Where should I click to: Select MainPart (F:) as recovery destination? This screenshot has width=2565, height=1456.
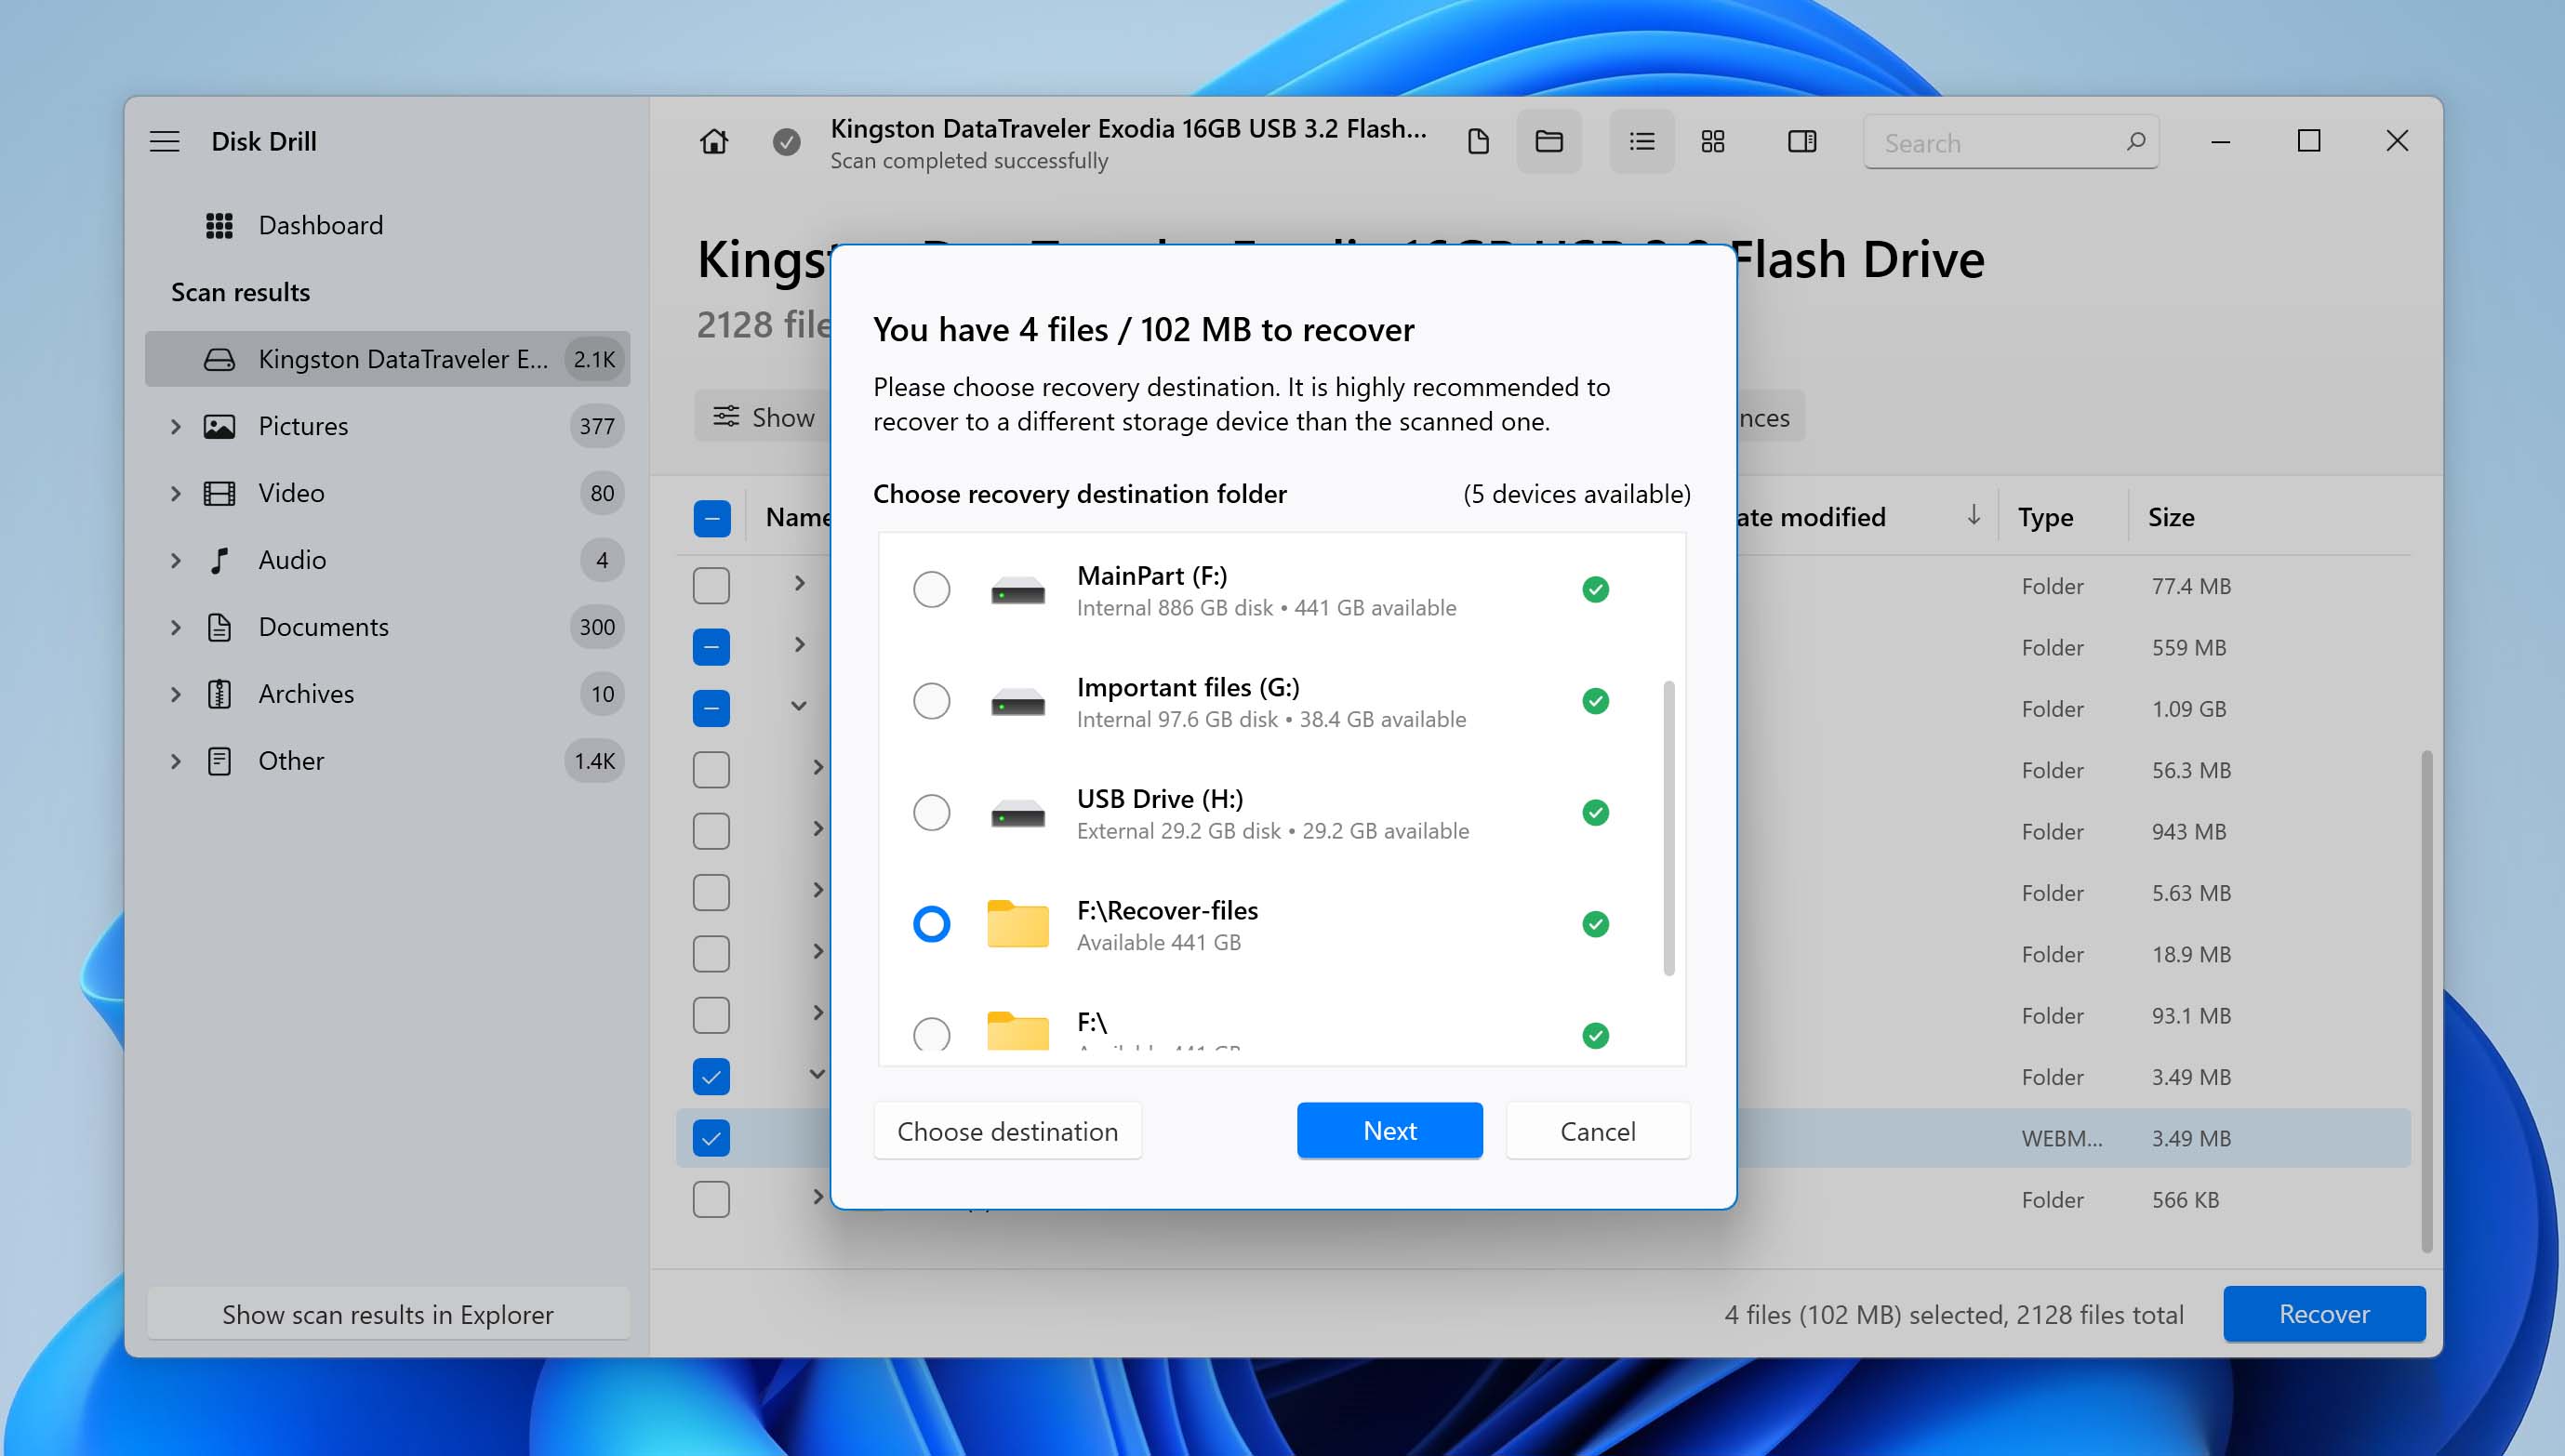click(x=930, y=589)
